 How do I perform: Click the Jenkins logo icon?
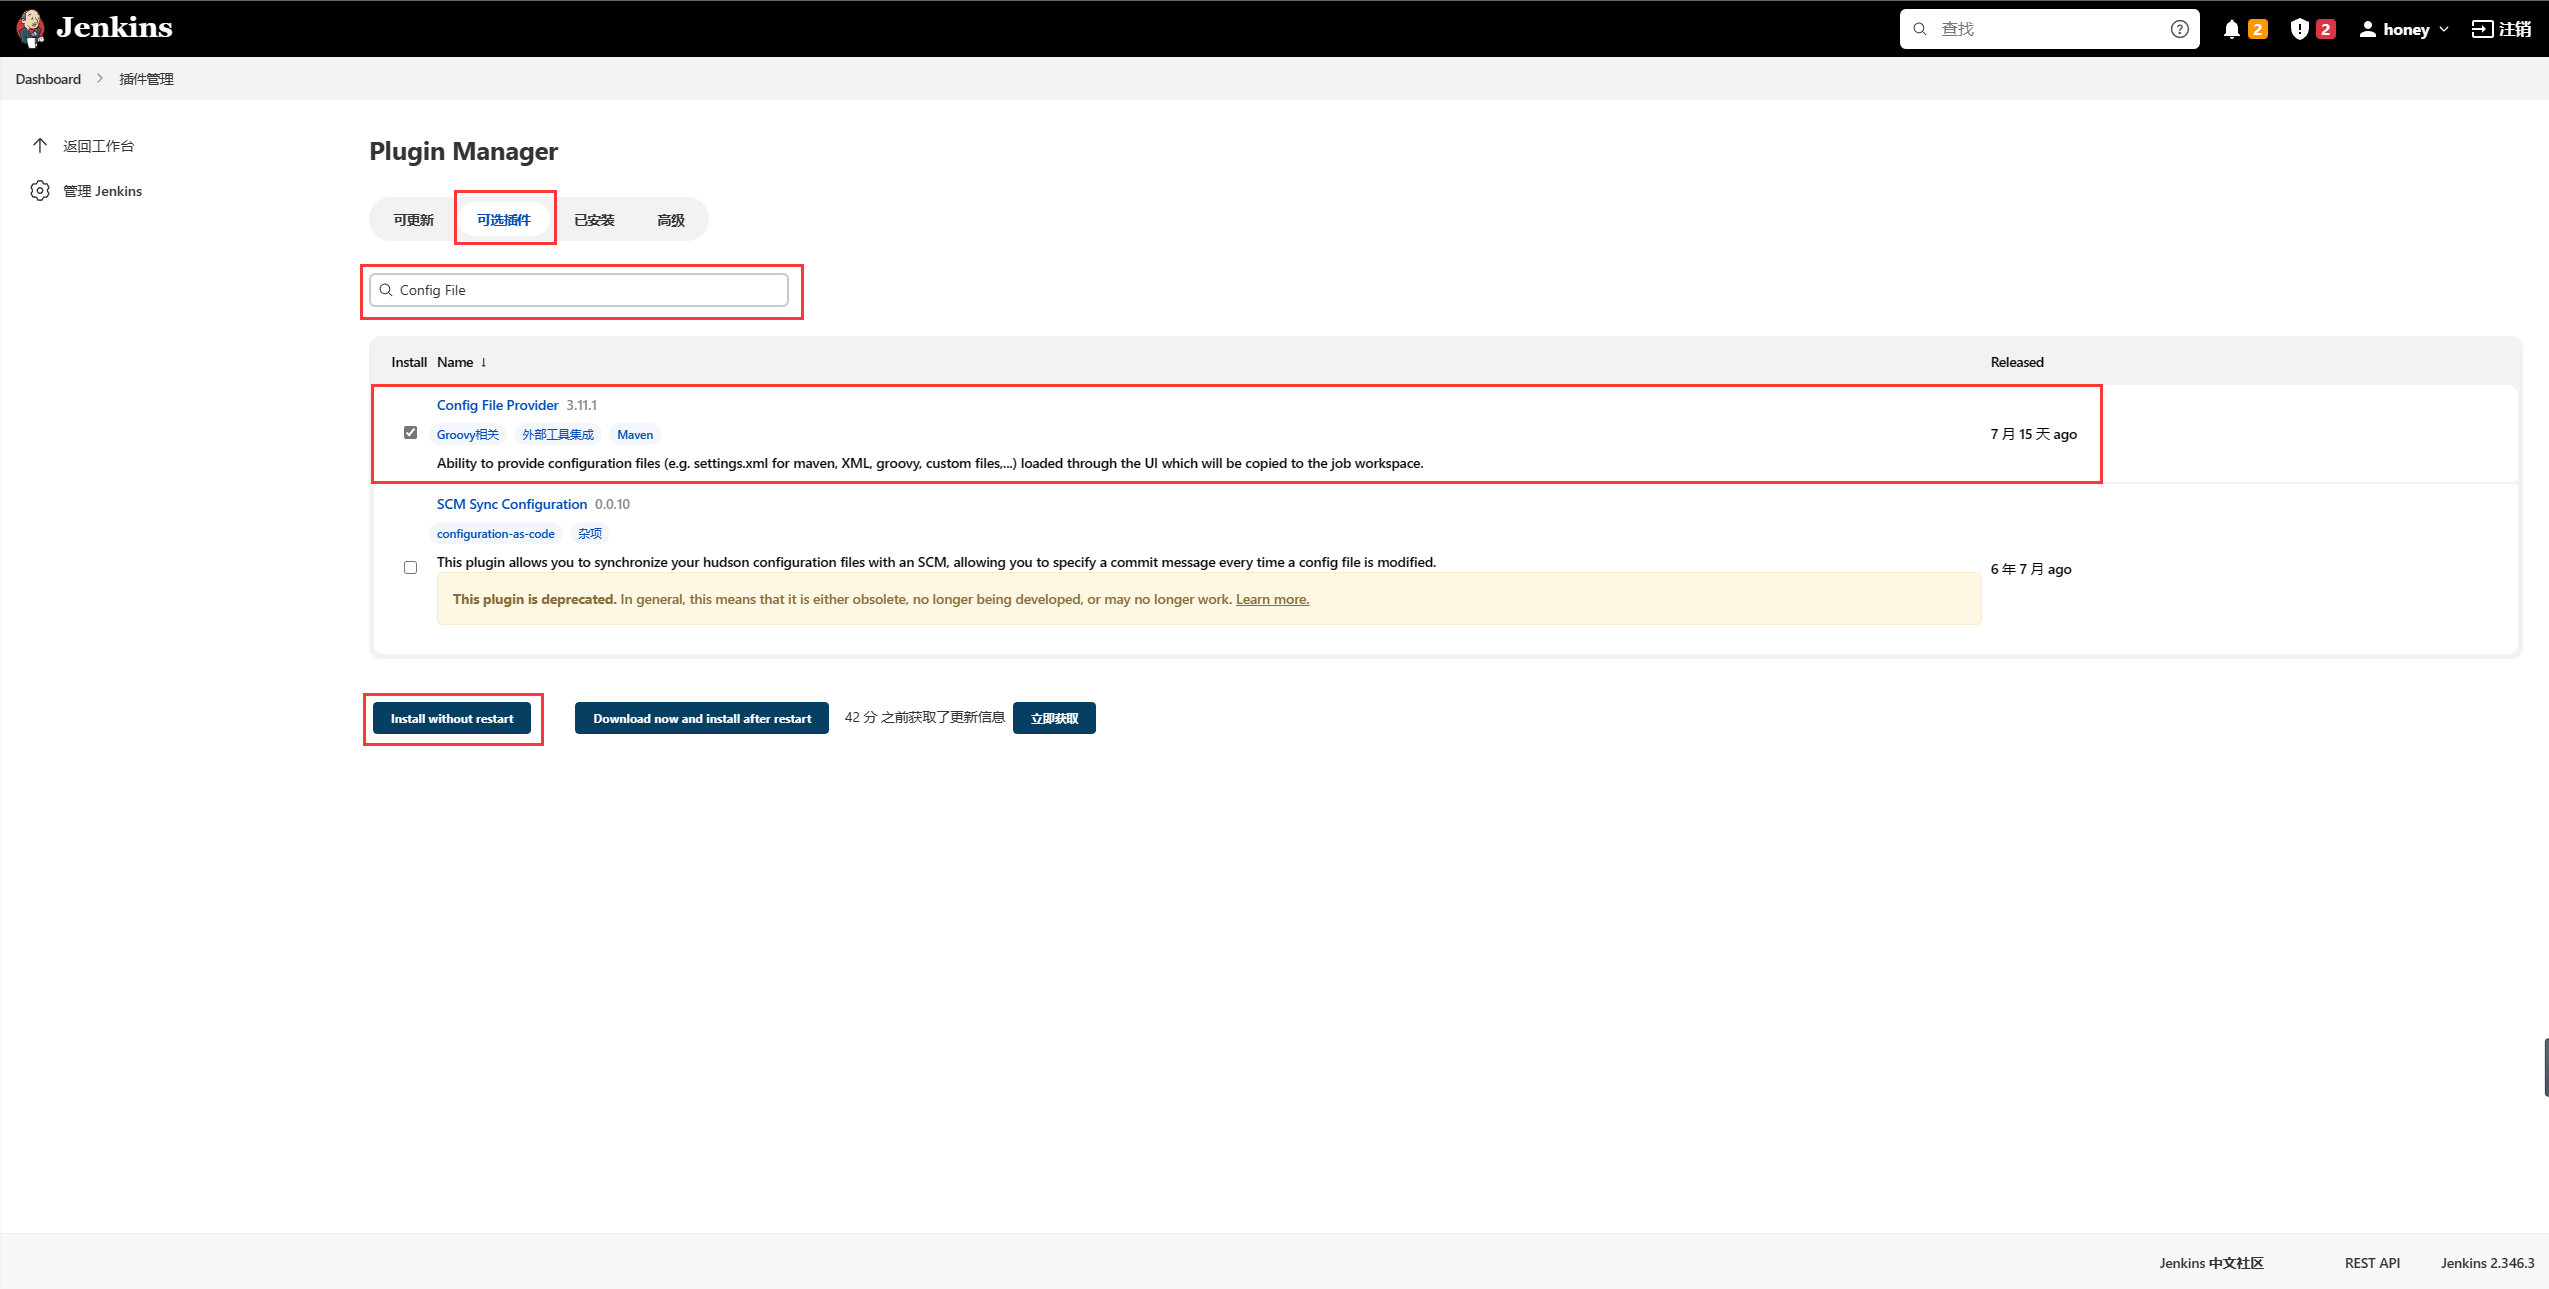tap(31, 28)
